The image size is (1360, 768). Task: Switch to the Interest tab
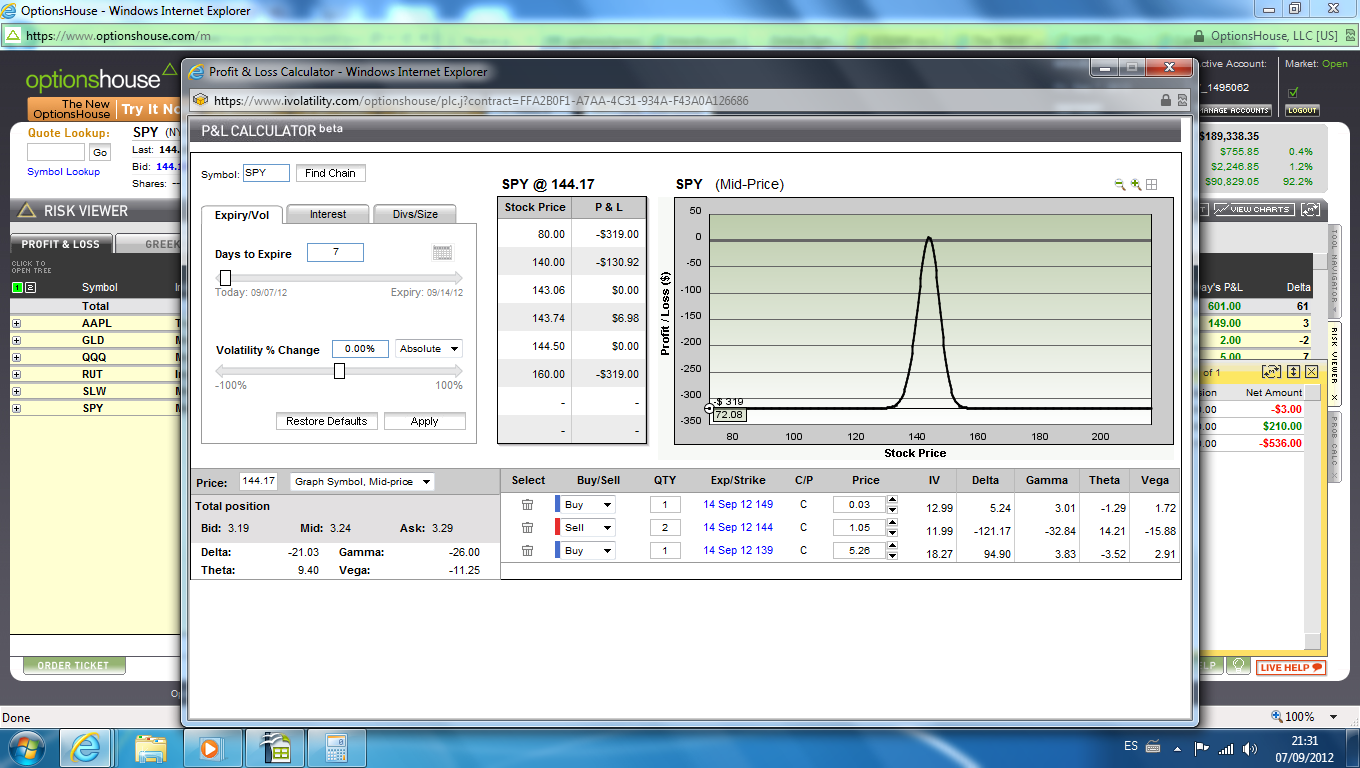click(x=327, y=214)
